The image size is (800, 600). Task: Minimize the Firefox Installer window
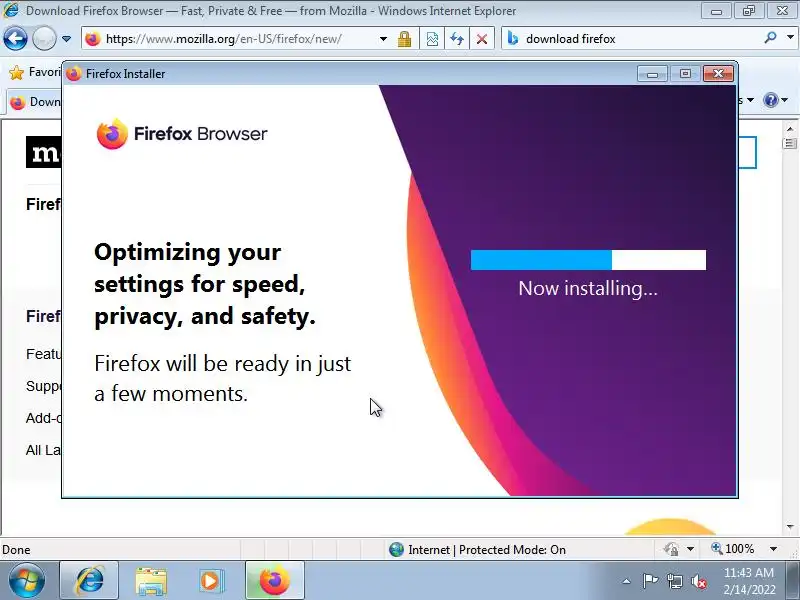[652, 73]
